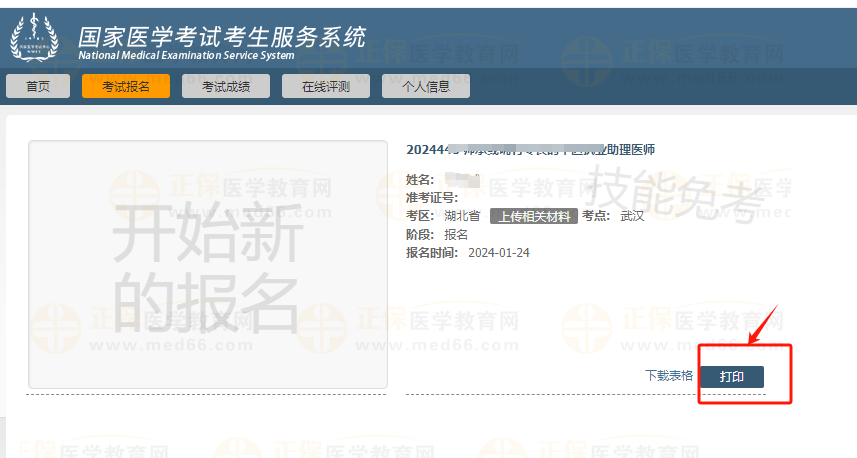
Task: Click the 姓名 field label
Action: pos(420,180)
